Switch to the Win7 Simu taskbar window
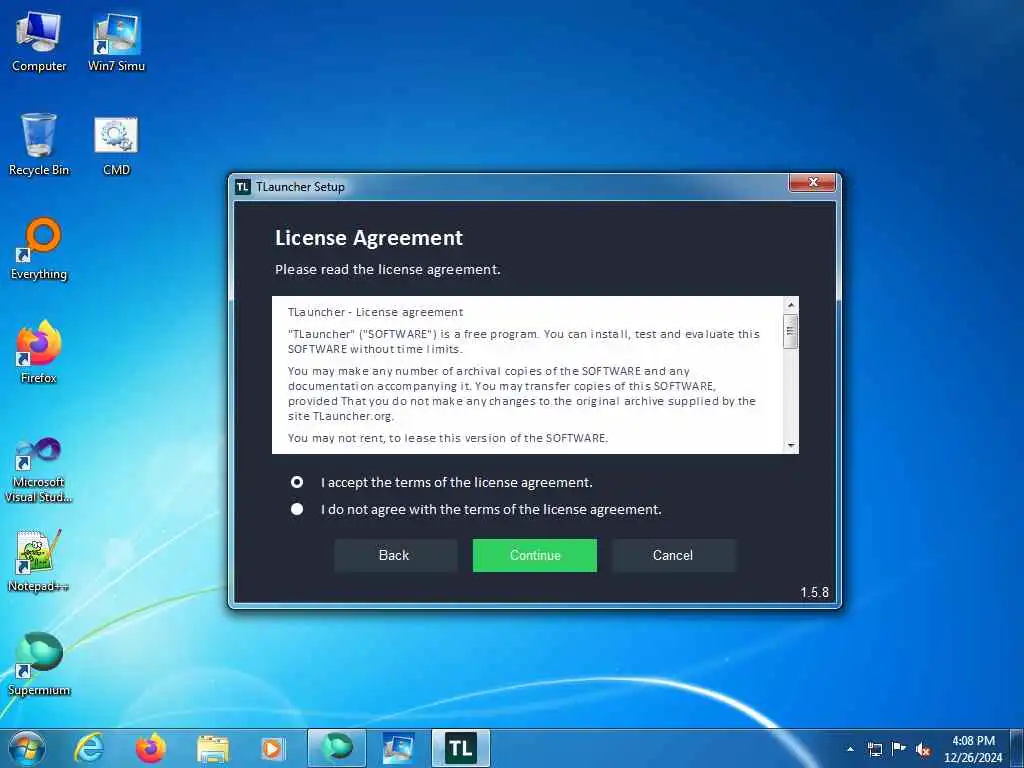1024x768 pixels. [x=398, y=748]
